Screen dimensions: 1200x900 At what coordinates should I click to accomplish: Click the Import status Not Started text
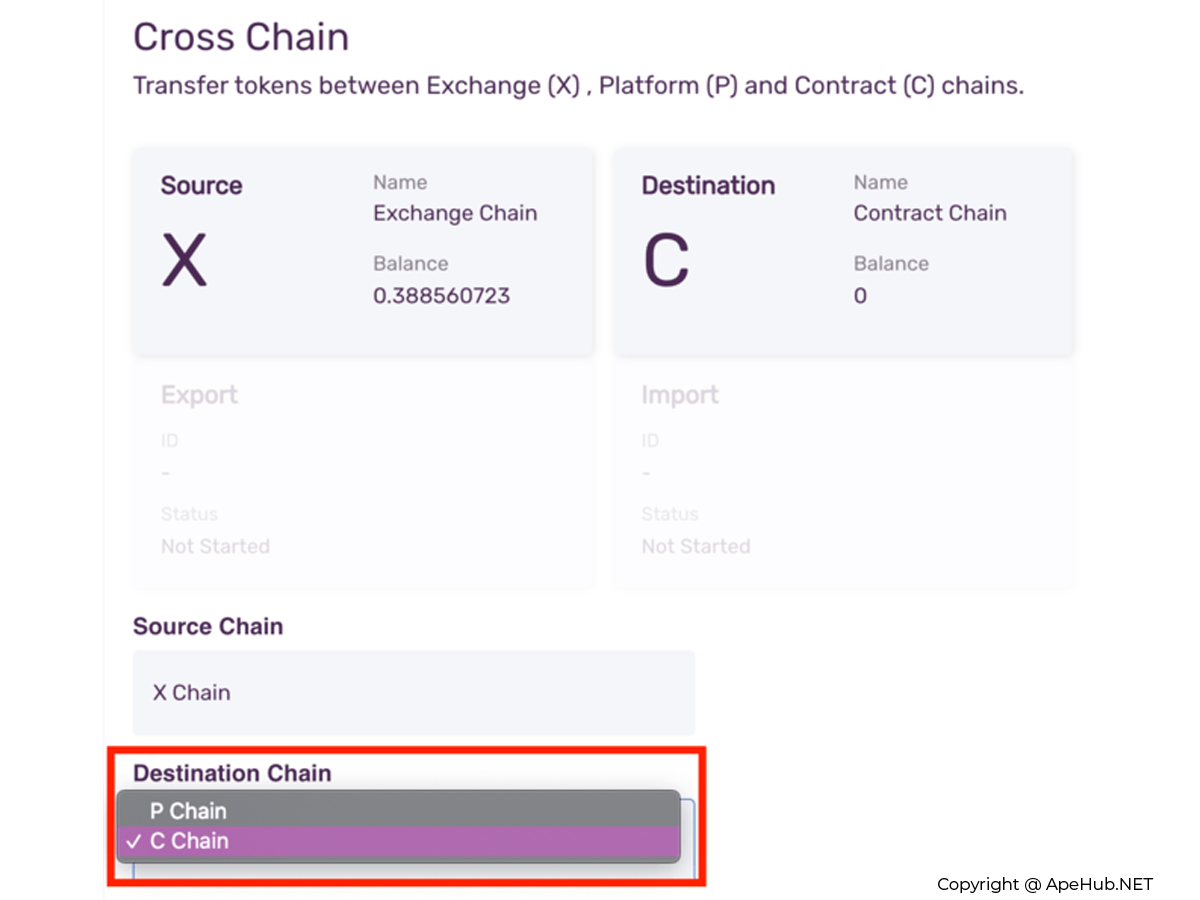[696, 546]
